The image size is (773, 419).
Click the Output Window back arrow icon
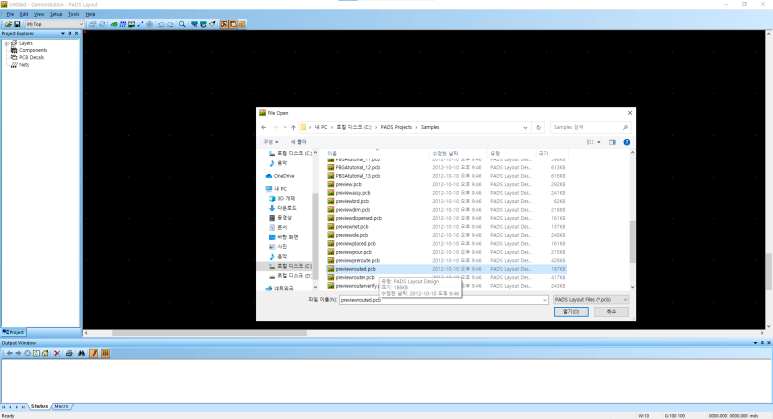(9, 353)
